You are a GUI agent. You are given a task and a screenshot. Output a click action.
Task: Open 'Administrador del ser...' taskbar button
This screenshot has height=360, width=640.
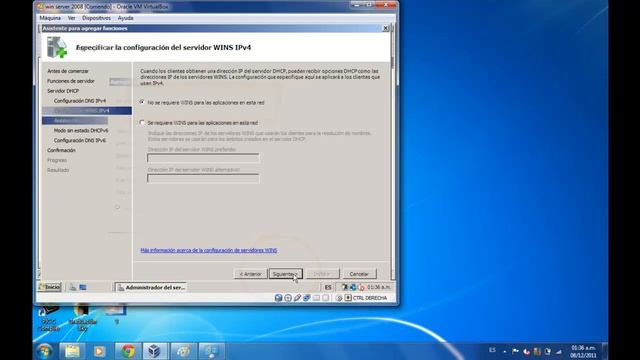click(151, 287)
